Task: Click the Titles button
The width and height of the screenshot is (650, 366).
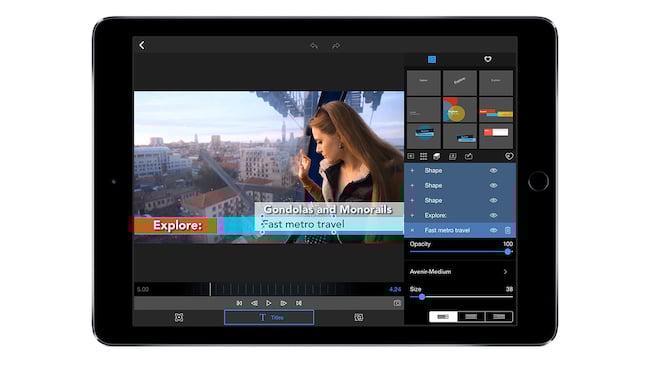Action: pos(269,318)
